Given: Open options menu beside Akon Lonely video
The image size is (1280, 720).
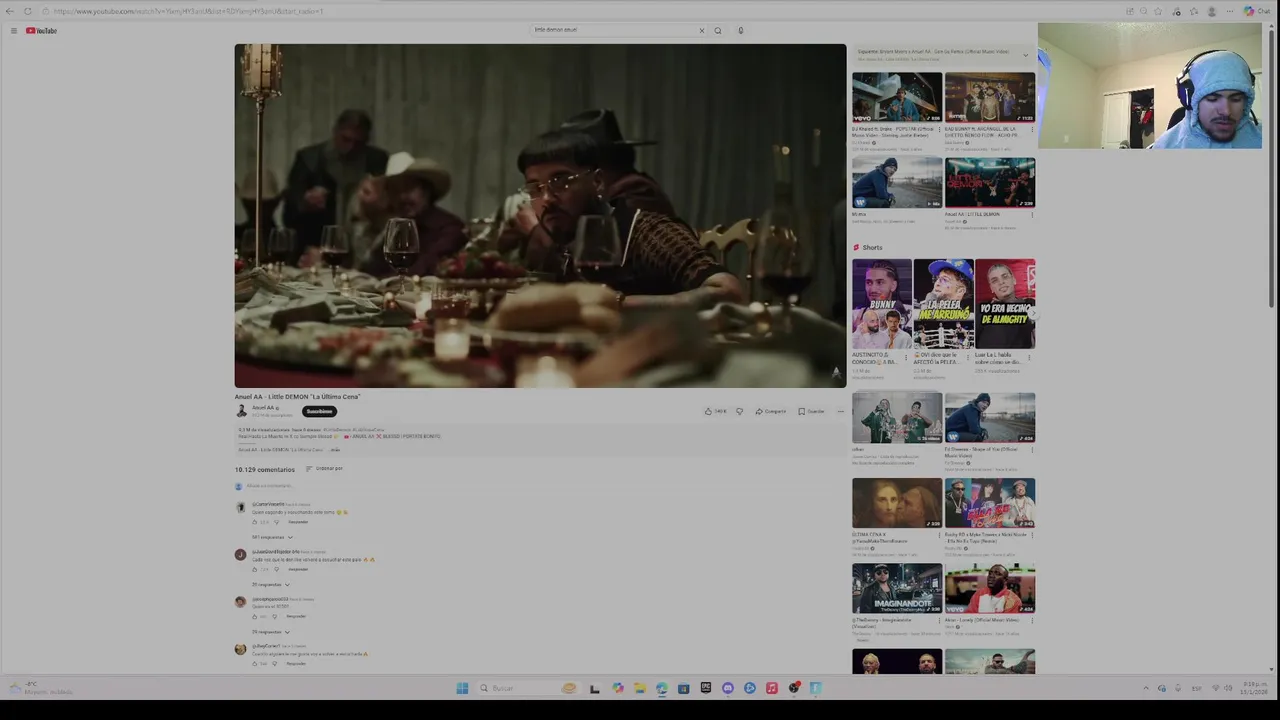Looking at the screenshot, I should click(x=1032, y=620).
